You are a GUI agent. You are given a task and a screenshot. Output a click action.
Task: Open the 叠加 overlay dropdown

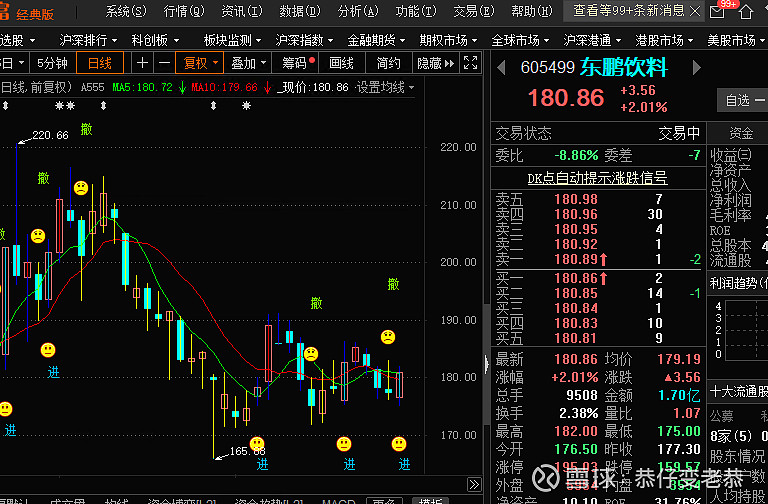tap(248, 63)
